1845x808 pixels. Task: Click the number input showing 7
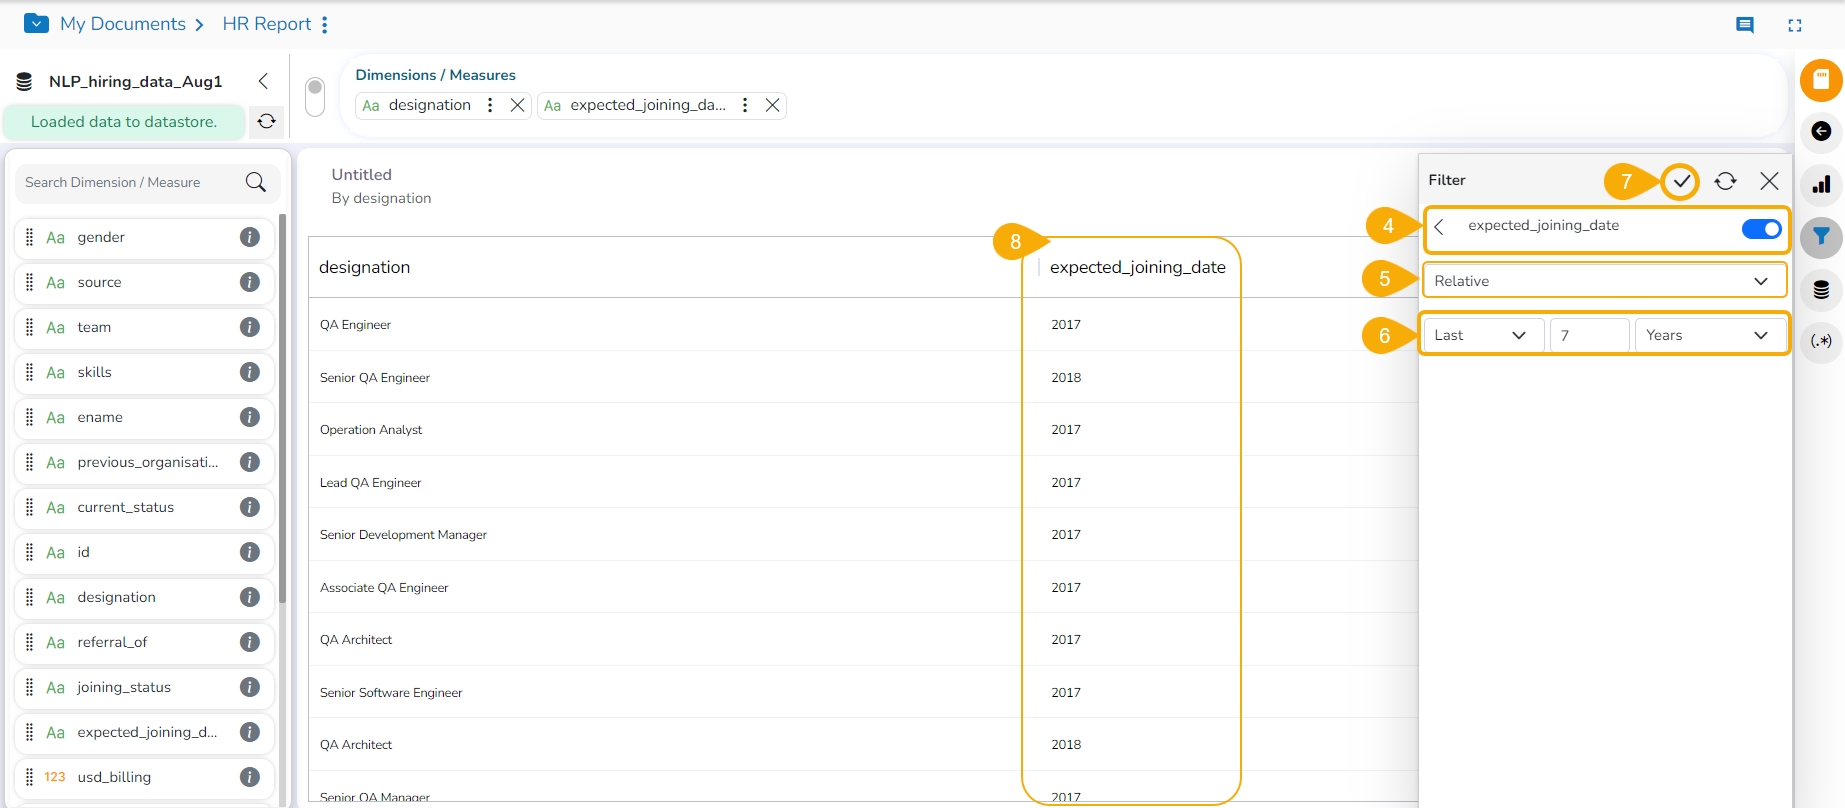click(1588, 335)
